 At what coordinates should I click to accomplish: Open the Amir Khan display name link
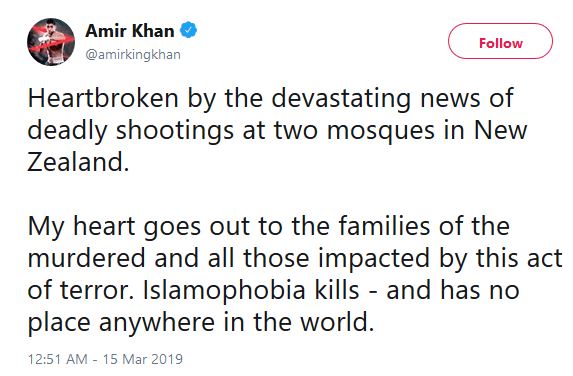[130, 31]
